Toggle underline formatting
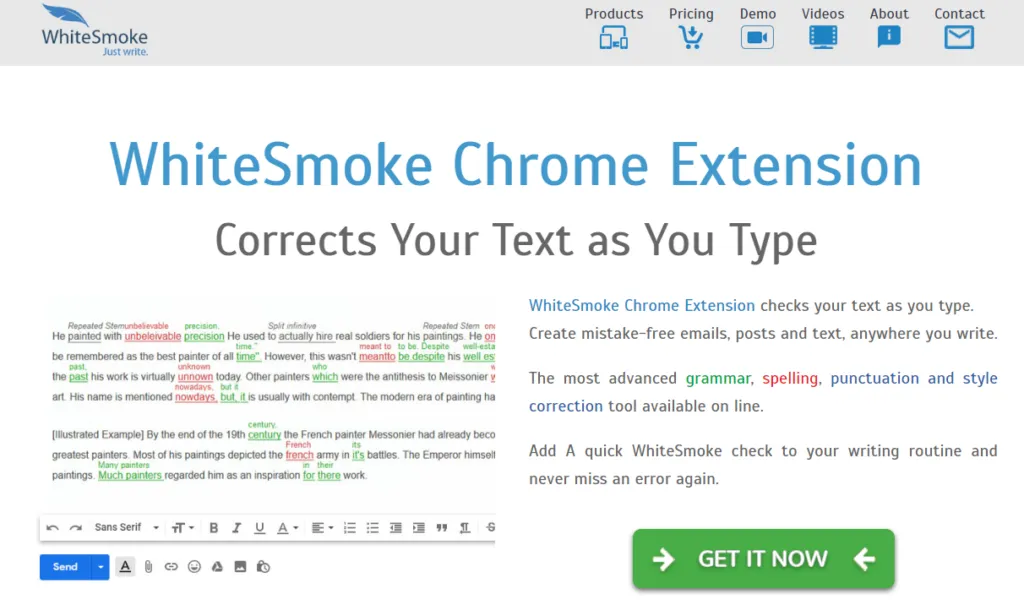 point(259,528)
